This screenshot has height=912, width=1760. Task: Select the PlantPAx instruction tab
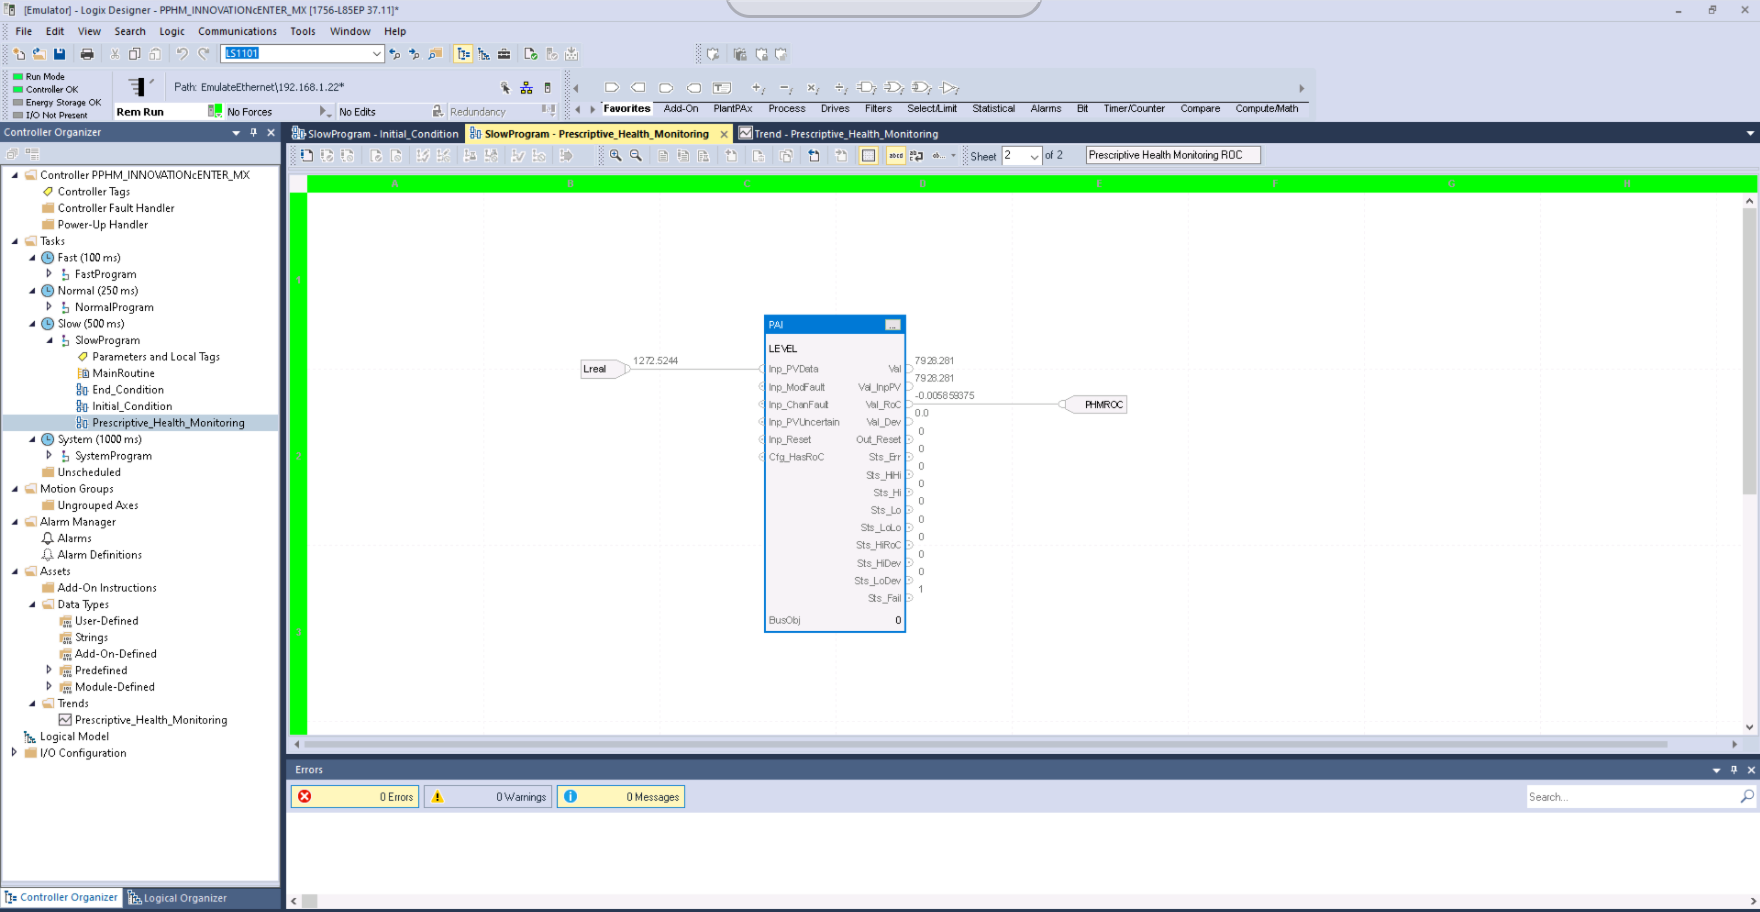pyautogui.click(x=732, y=109)
